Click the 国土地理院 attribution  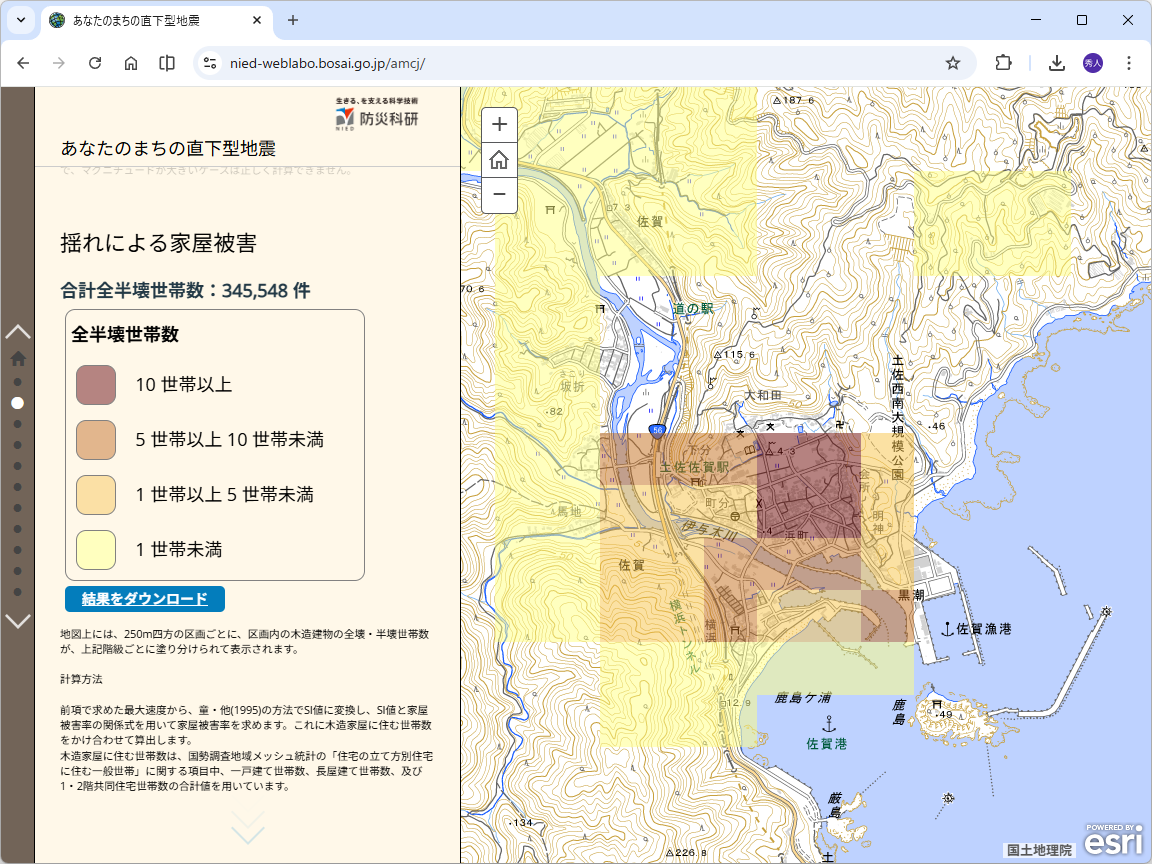(x=1040, y=850)
